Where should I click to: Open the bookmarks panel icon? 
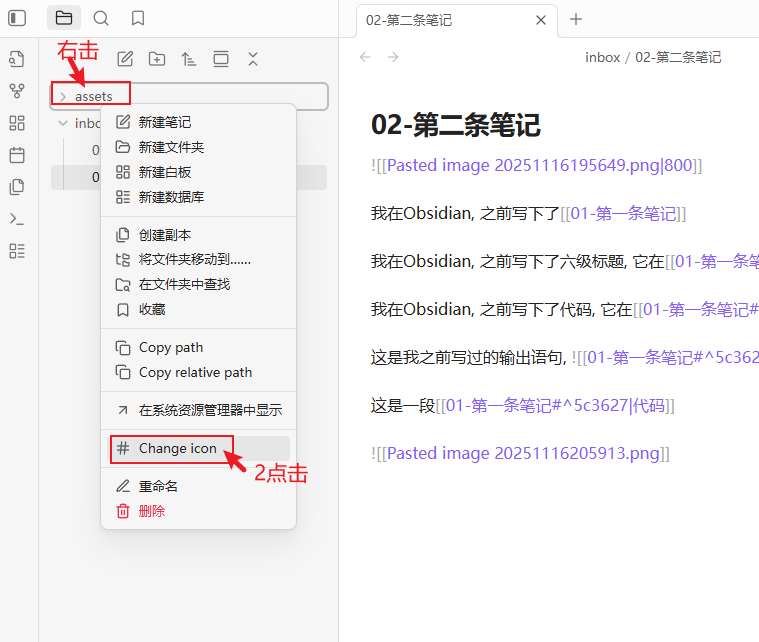(x=138, y=18)
